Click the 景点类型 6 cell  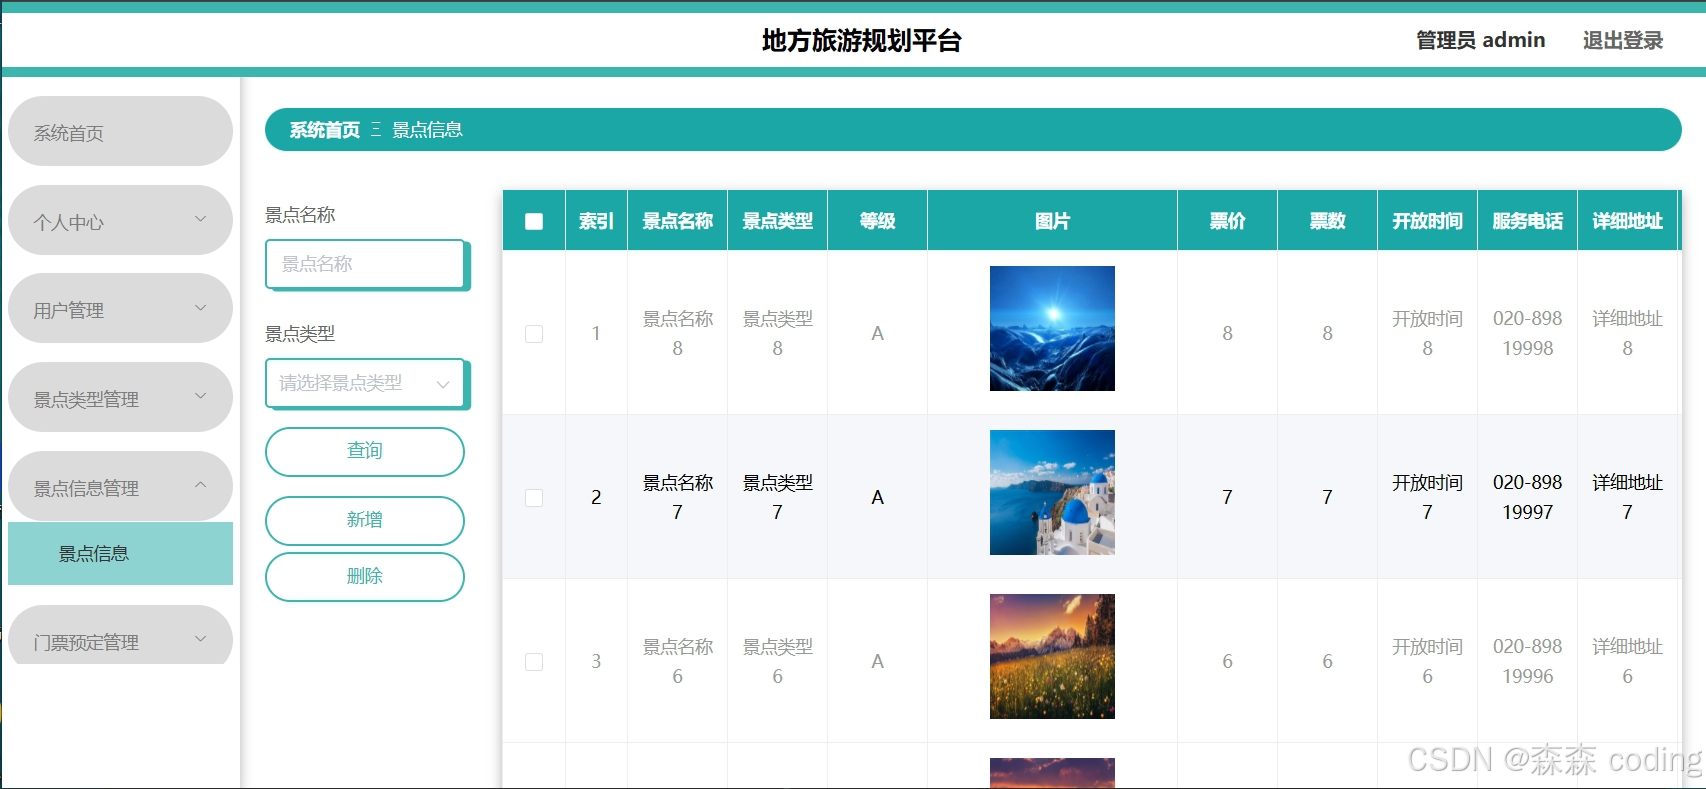tap(777, 661)
